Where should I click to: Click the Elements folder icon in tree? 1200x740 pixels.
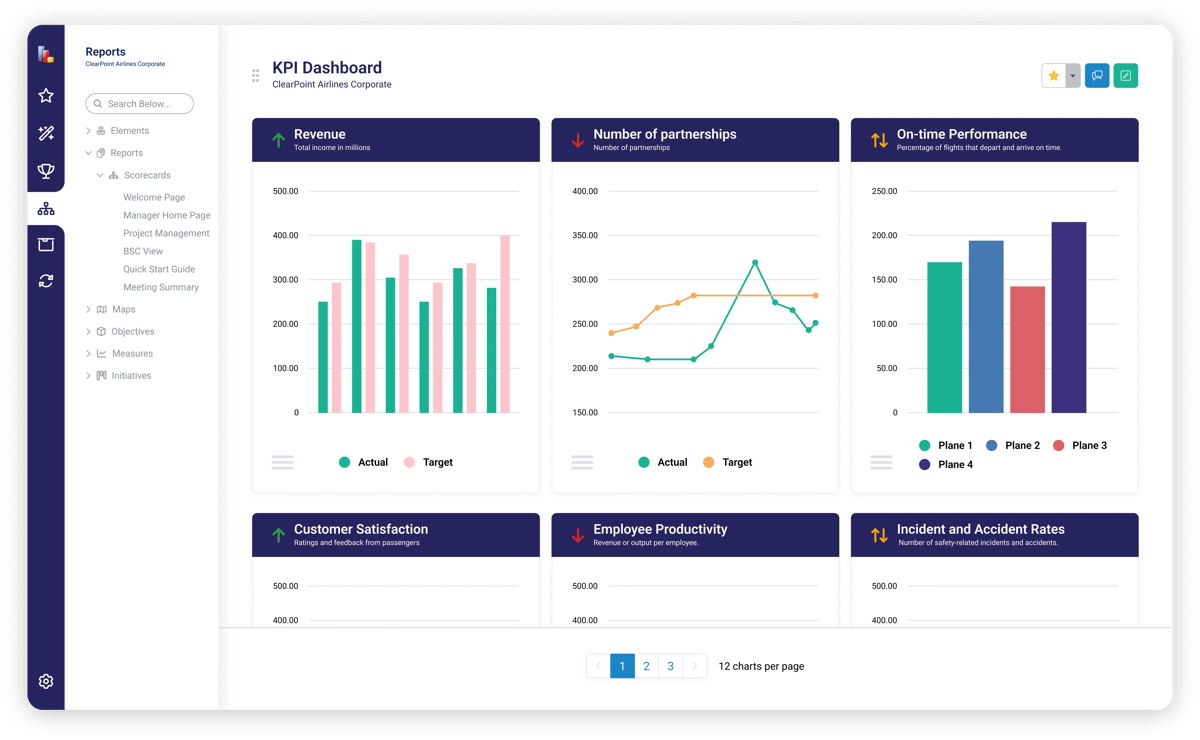pos(101,131)
